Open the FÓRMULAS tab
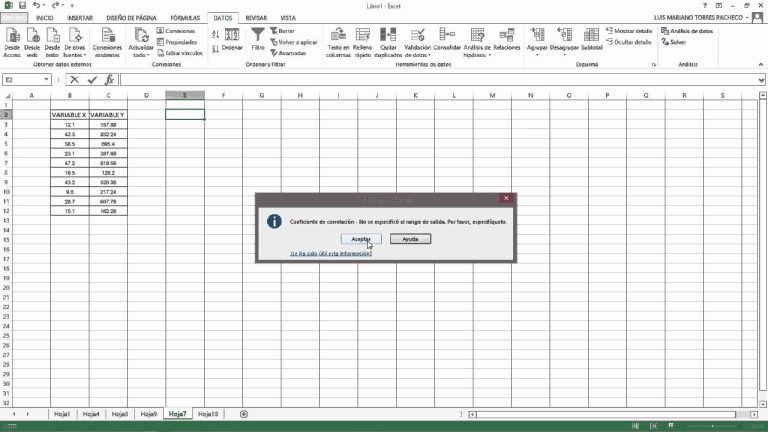This screenshot has width=768, height=432. (x=185, y=18)
